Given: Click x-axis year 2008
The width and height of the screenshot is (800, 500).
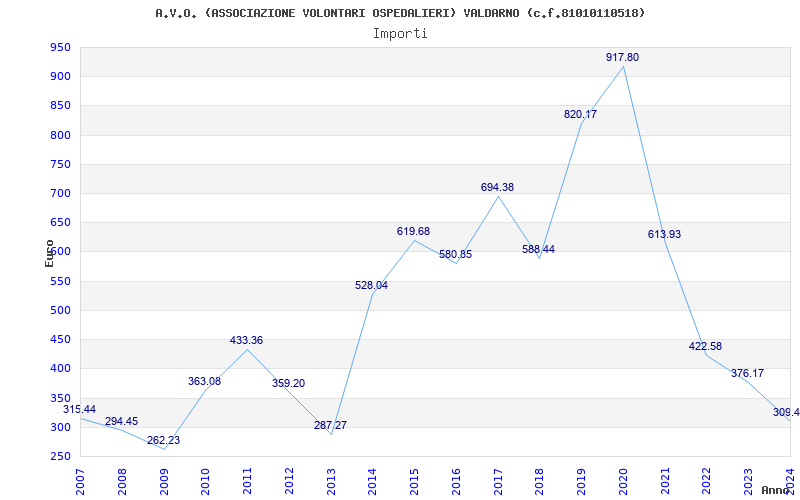Looking at the screenshot, I should [x=122, y=481].
